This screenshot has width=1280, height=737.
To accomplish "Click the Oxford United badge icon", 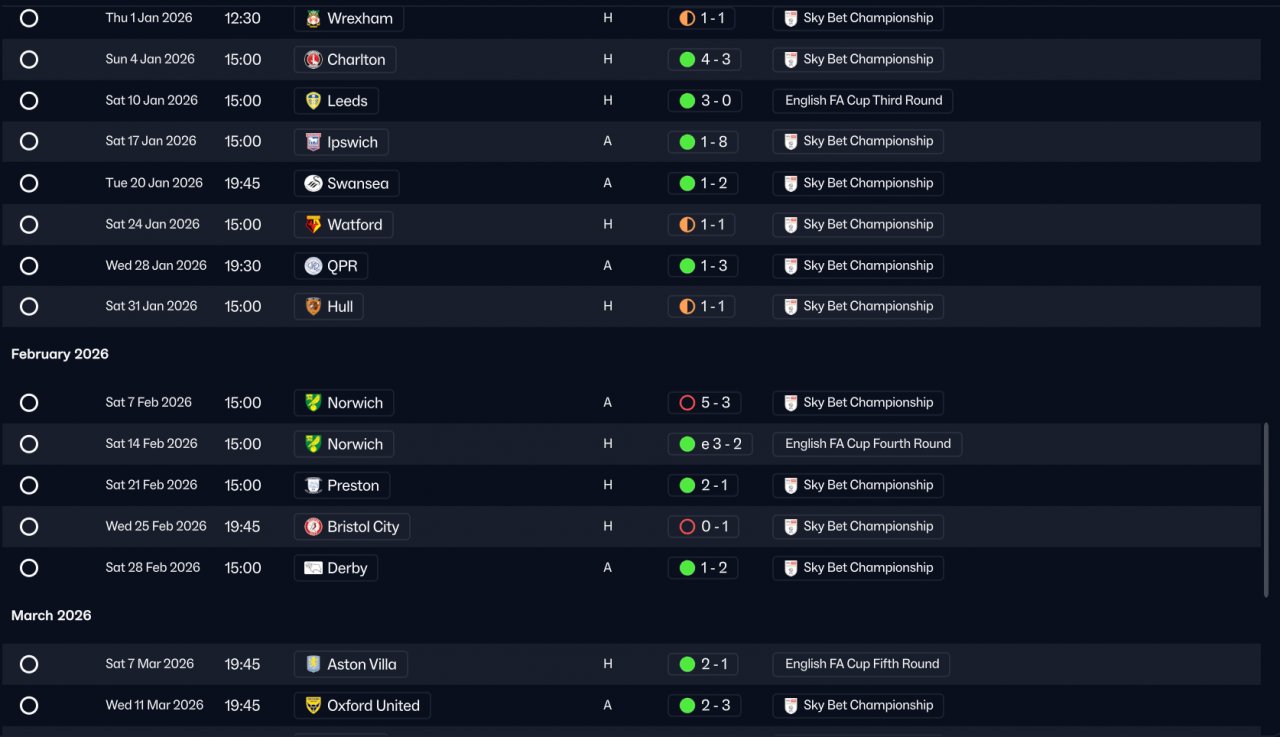I will [313, 705].
